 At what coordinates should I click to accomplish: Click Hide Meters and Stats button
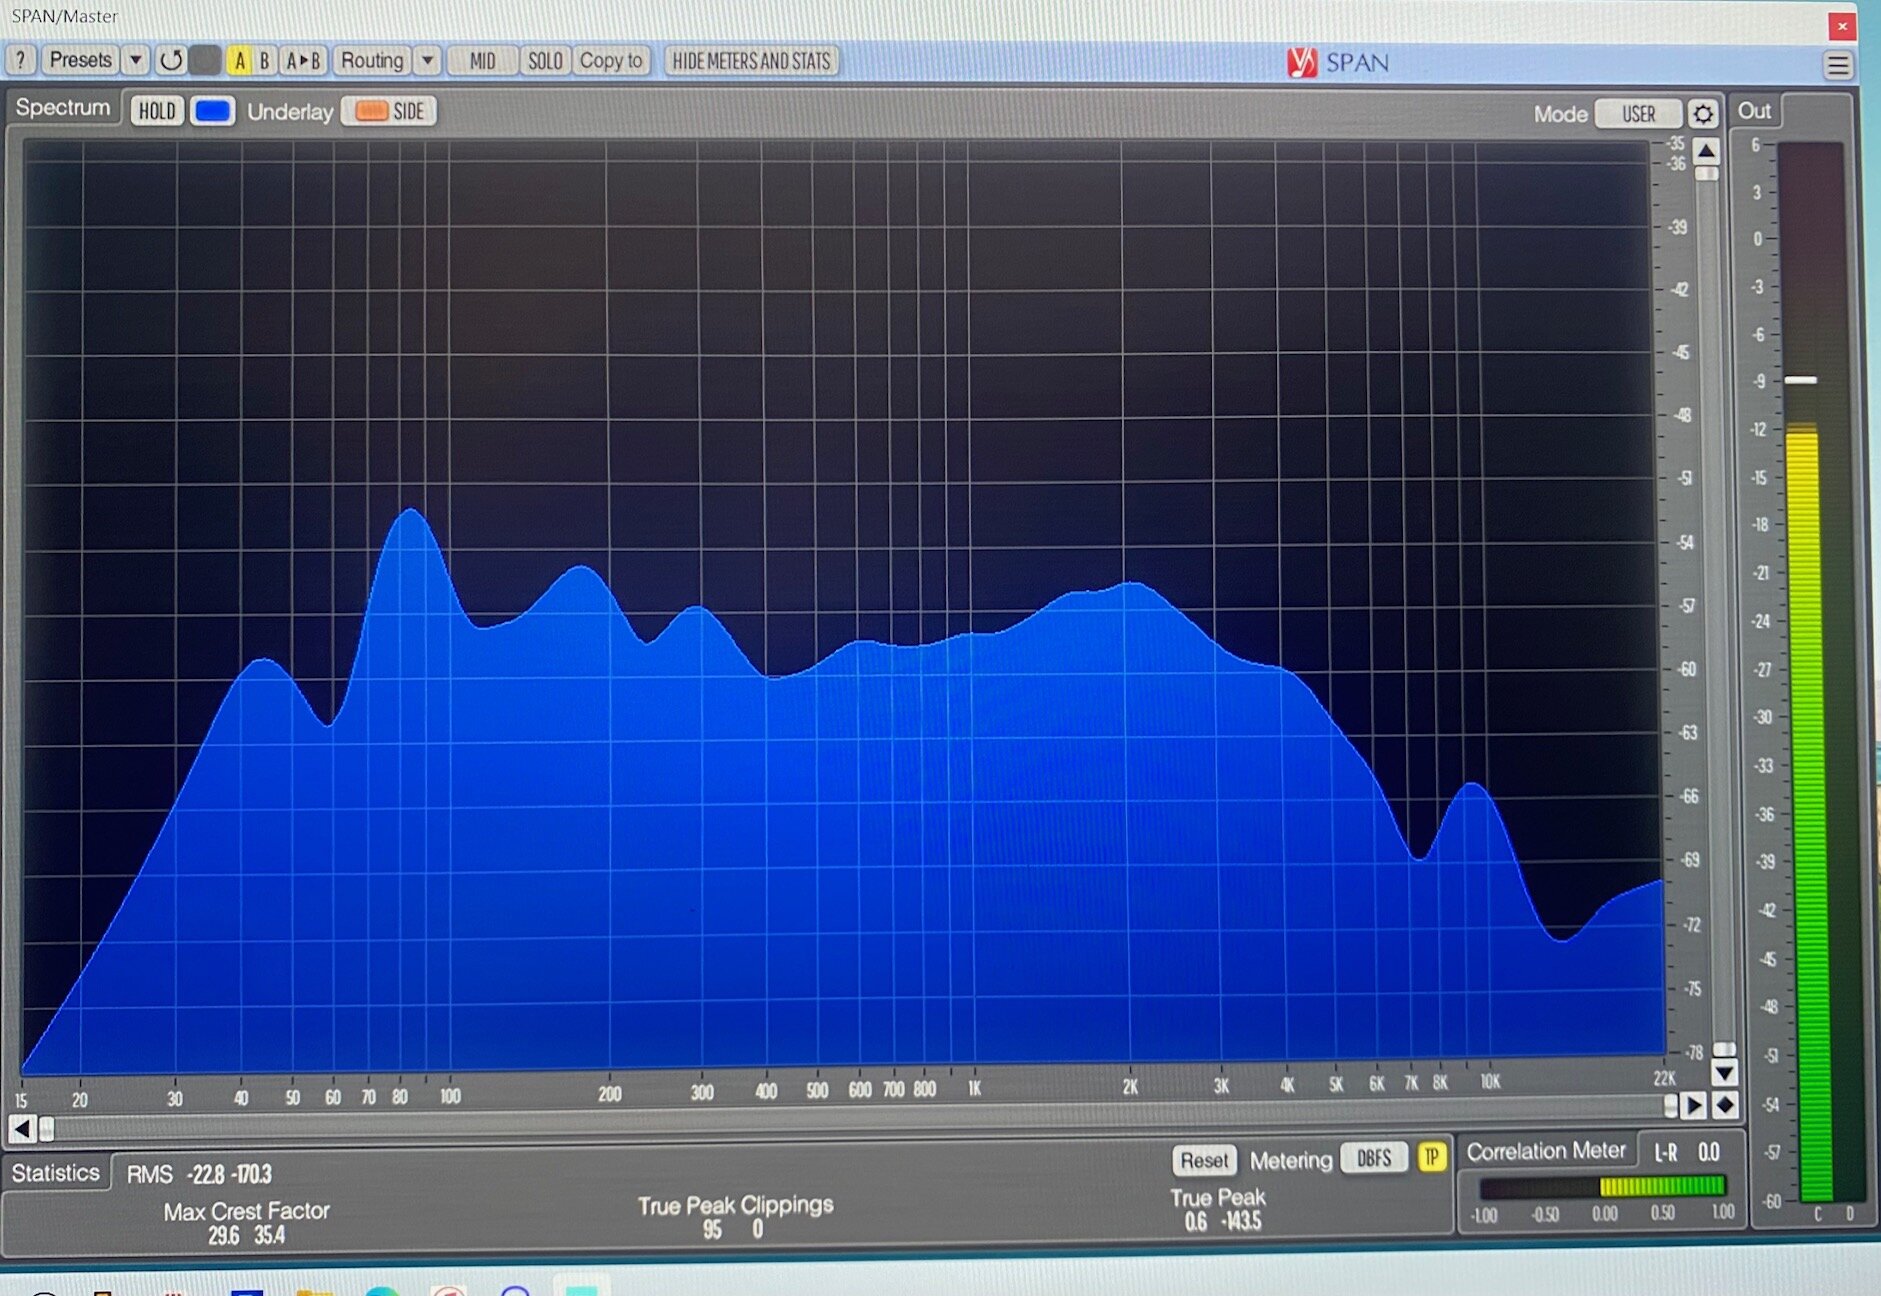tap(751, 61)
